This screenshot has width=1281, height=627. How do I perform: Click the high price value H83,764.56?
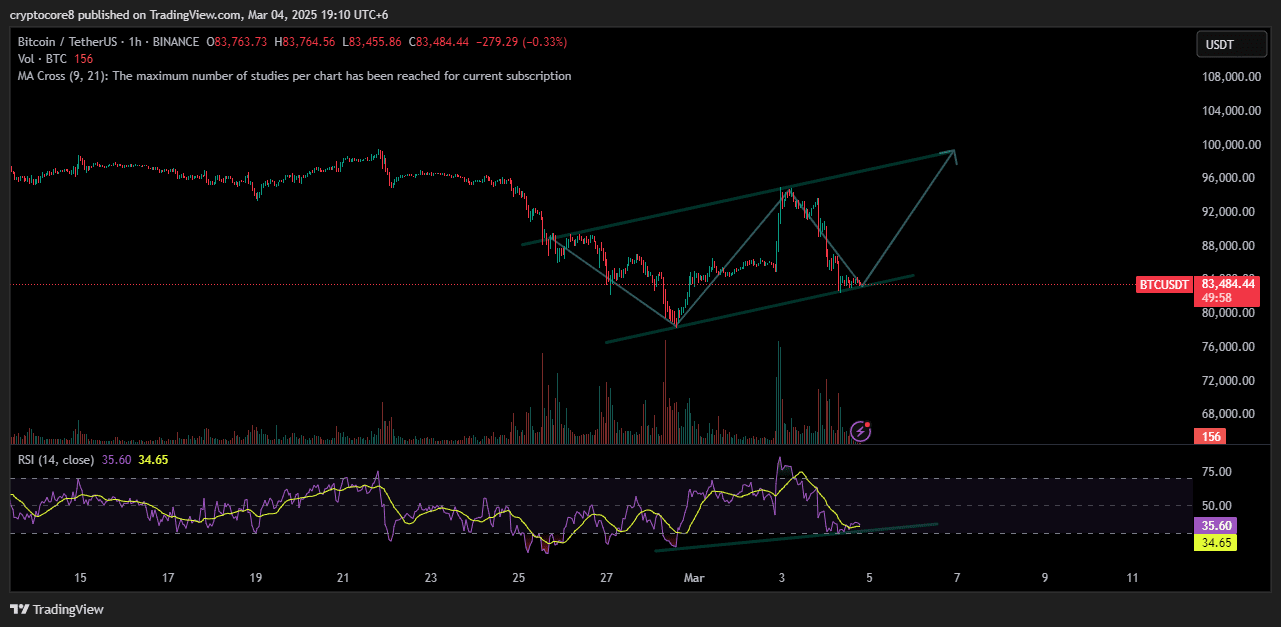point(306,42)
